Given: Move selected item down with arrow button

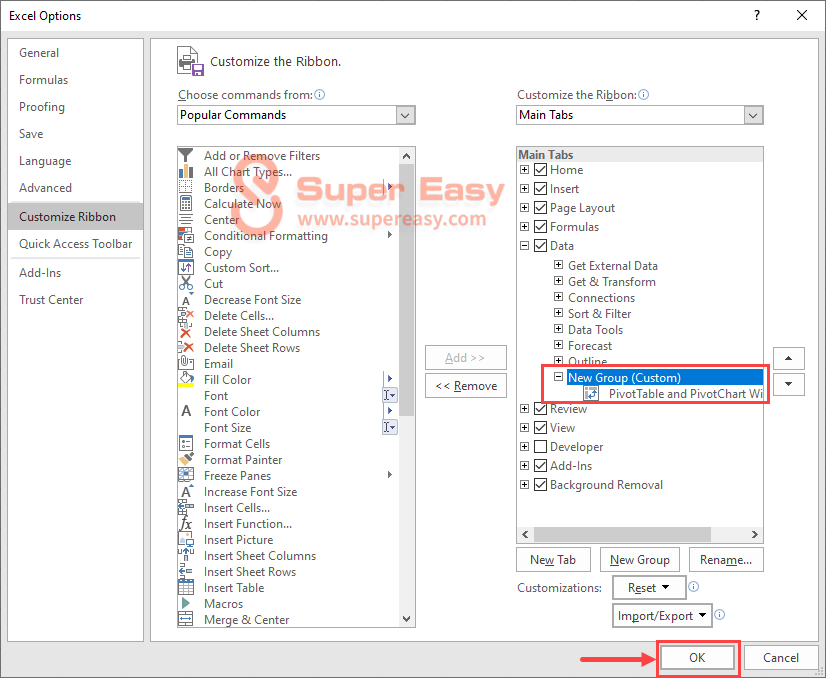Looking at the screenshot, I should [789, 384].
